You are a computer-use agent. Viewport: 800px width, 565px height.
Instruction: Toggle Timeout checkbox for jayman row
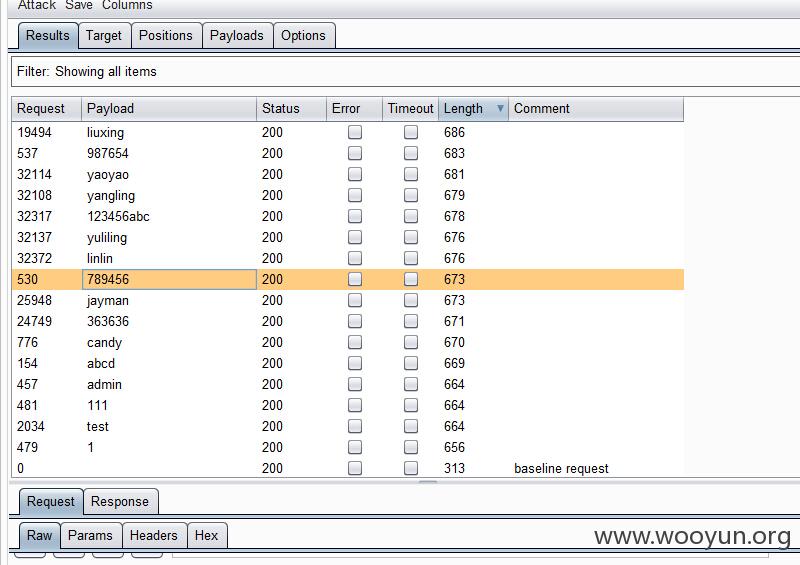click(x=411, y=300)
